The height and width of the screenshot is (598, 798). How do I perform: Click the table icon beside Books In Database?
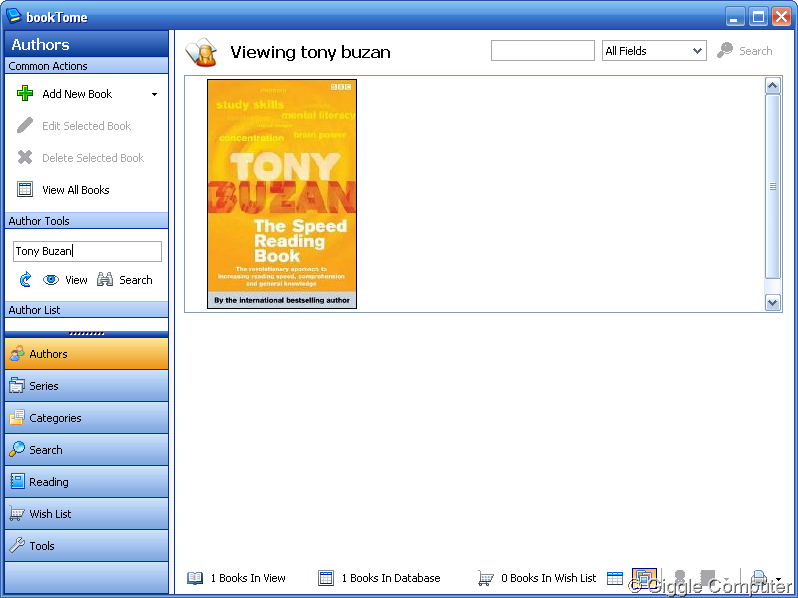click(326, 578)
